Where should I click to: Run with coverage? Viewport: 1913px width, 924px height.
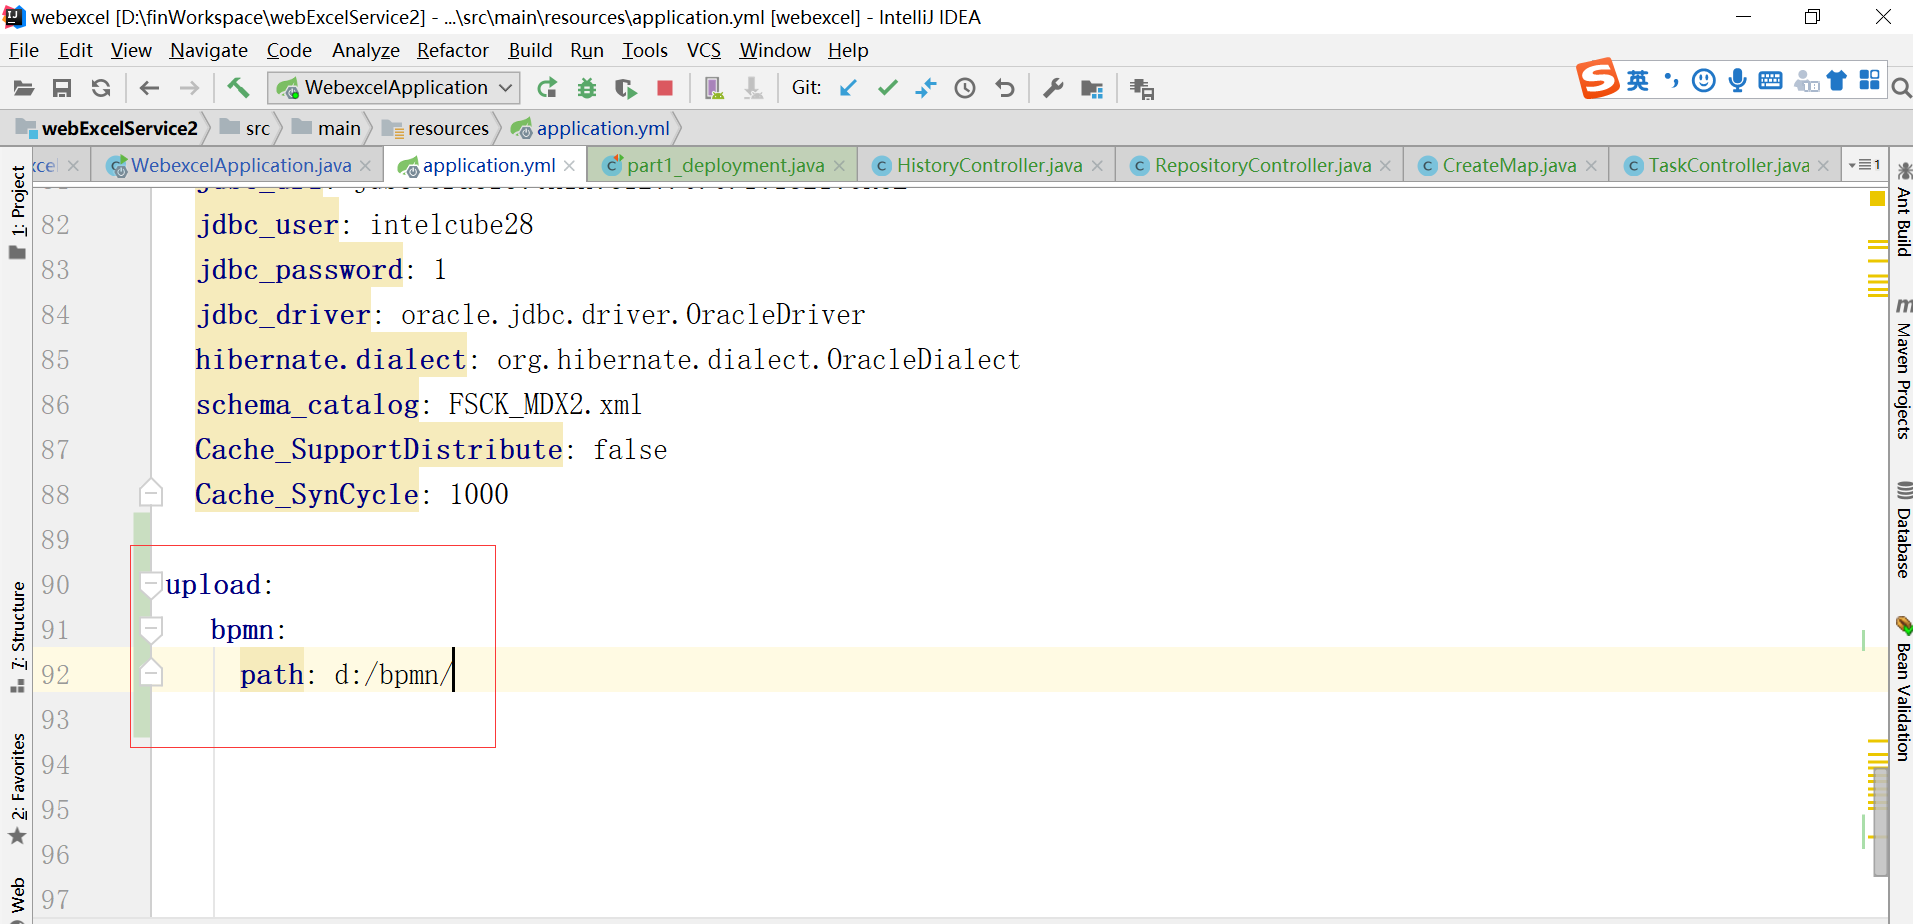click(x=624, y=88)
